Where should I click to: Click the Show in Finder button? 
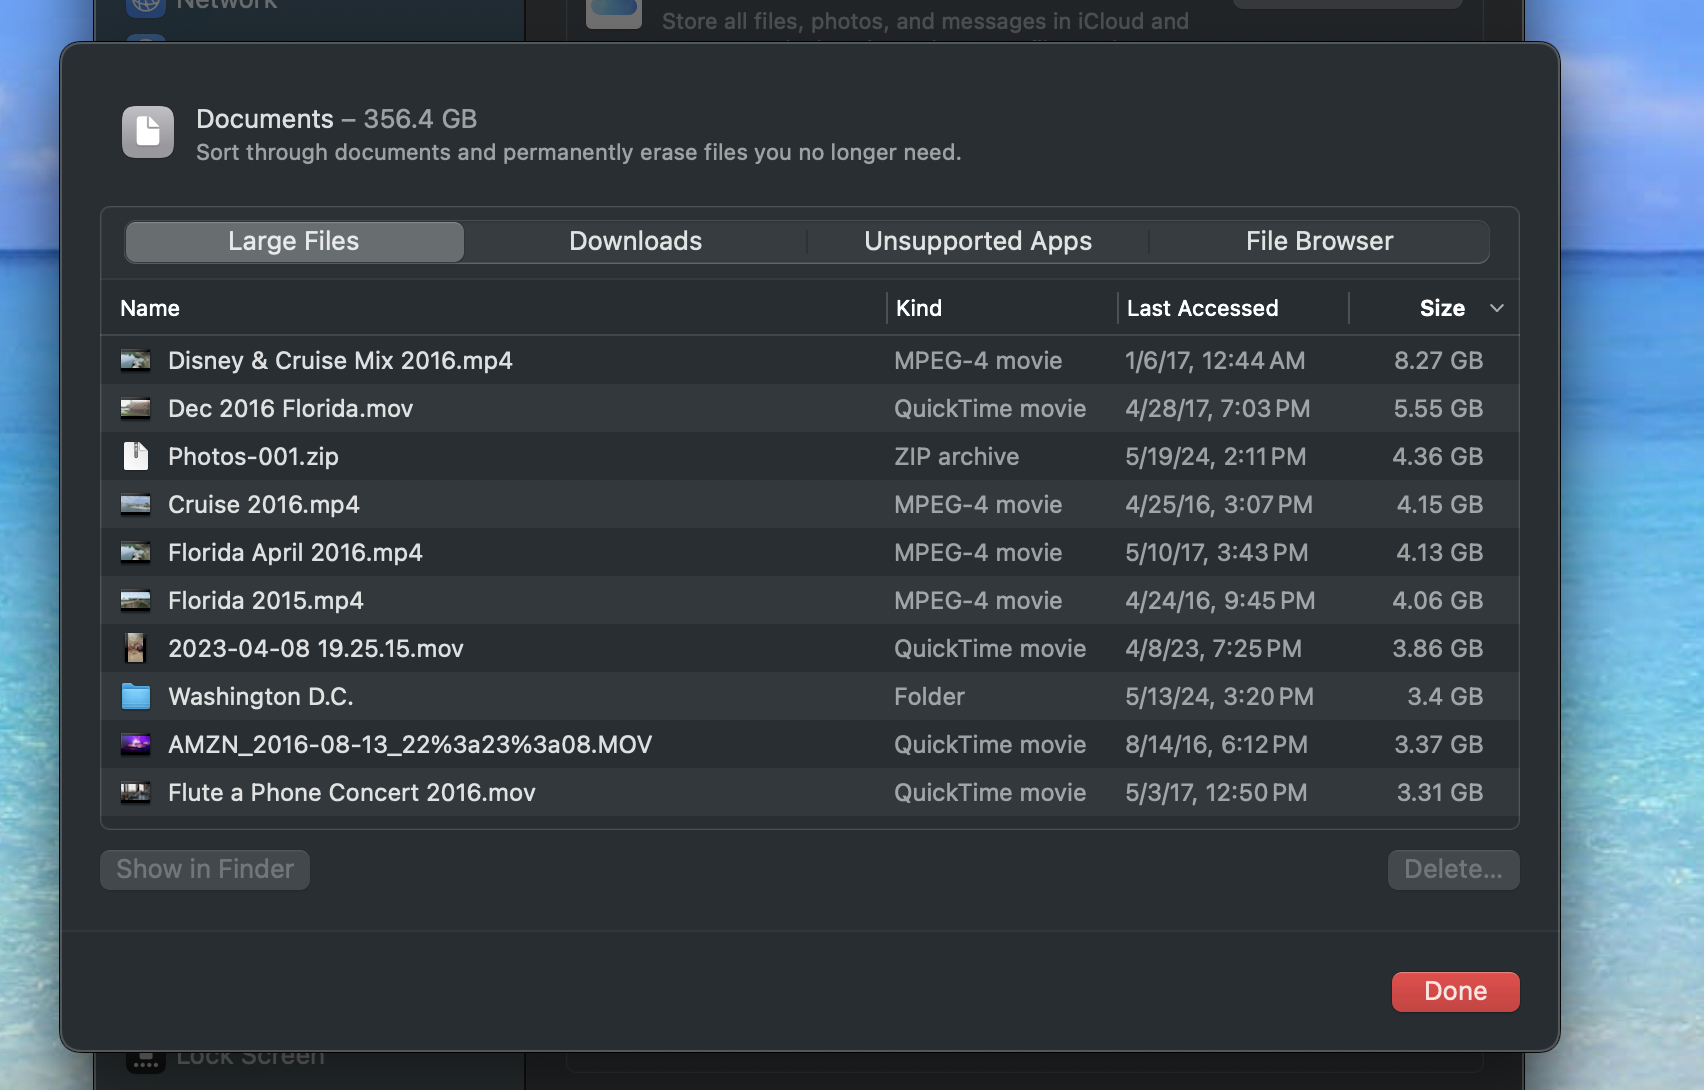pos(205,869)
